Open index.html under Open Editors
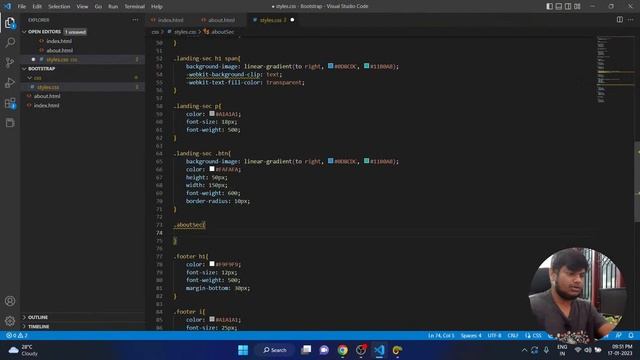Screen dimensions: 640x360 pyautogui.click(x=59, y=41)
